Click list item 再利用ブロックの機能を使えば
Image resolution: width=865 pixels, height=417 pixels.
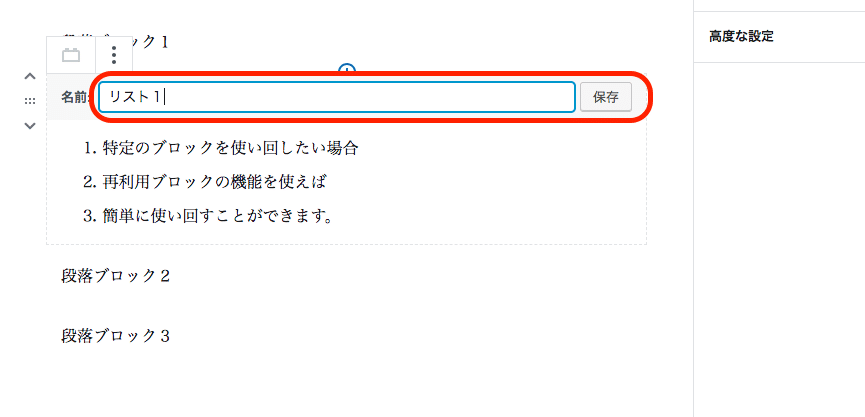(214, 182)
